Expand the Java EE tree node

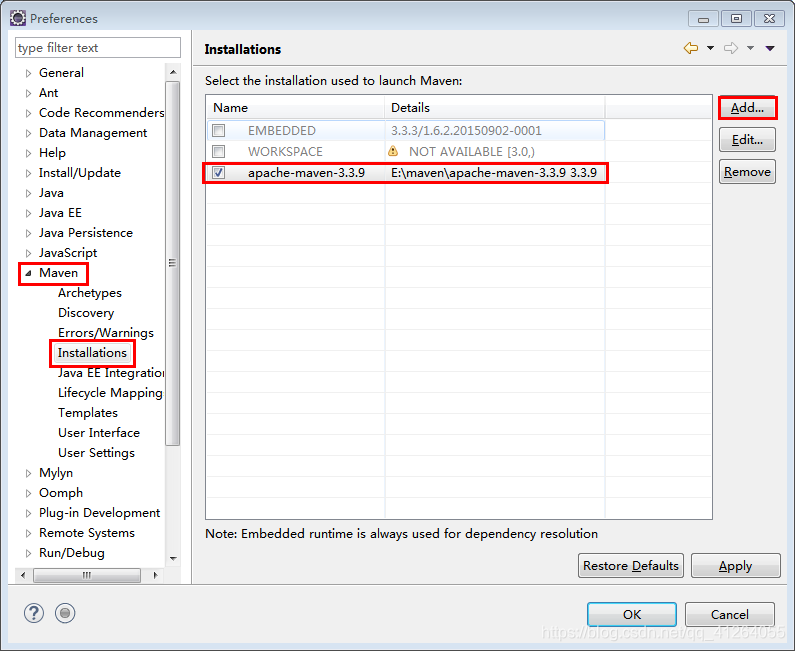28,213
